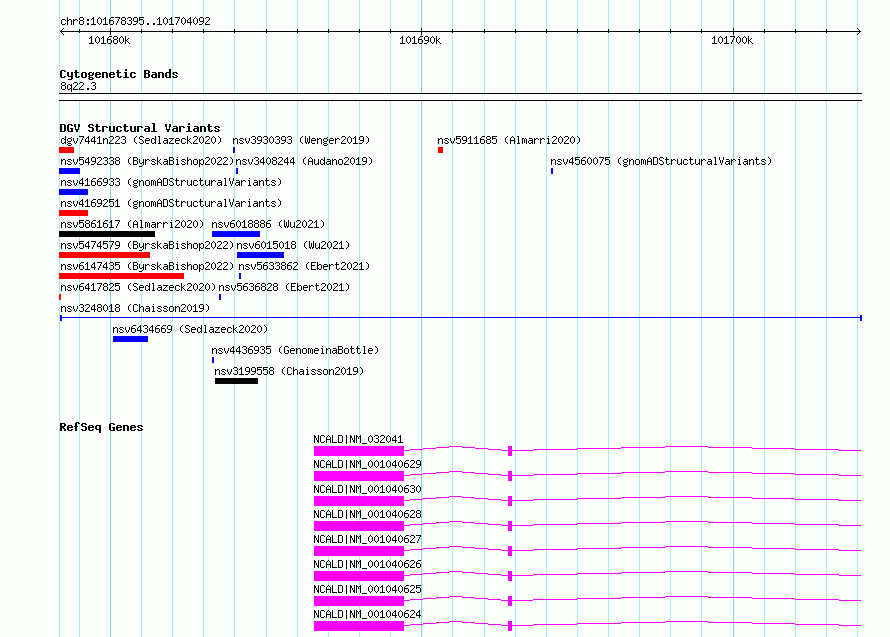Select nsv3408244 (Audano2019) variant label
Screen dimensions: 890x637
(304, 161)
